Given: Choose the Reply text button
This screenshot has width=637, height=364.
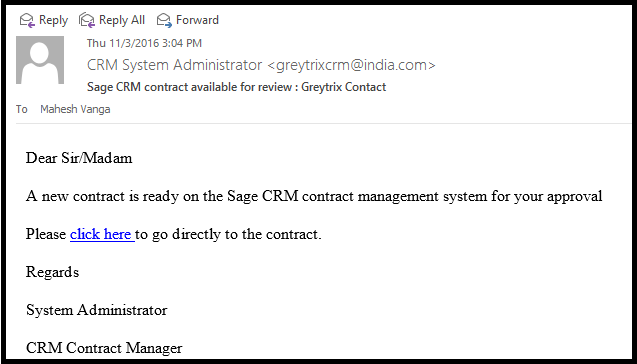Looking at the screenshot, I should tap(53, 20).
